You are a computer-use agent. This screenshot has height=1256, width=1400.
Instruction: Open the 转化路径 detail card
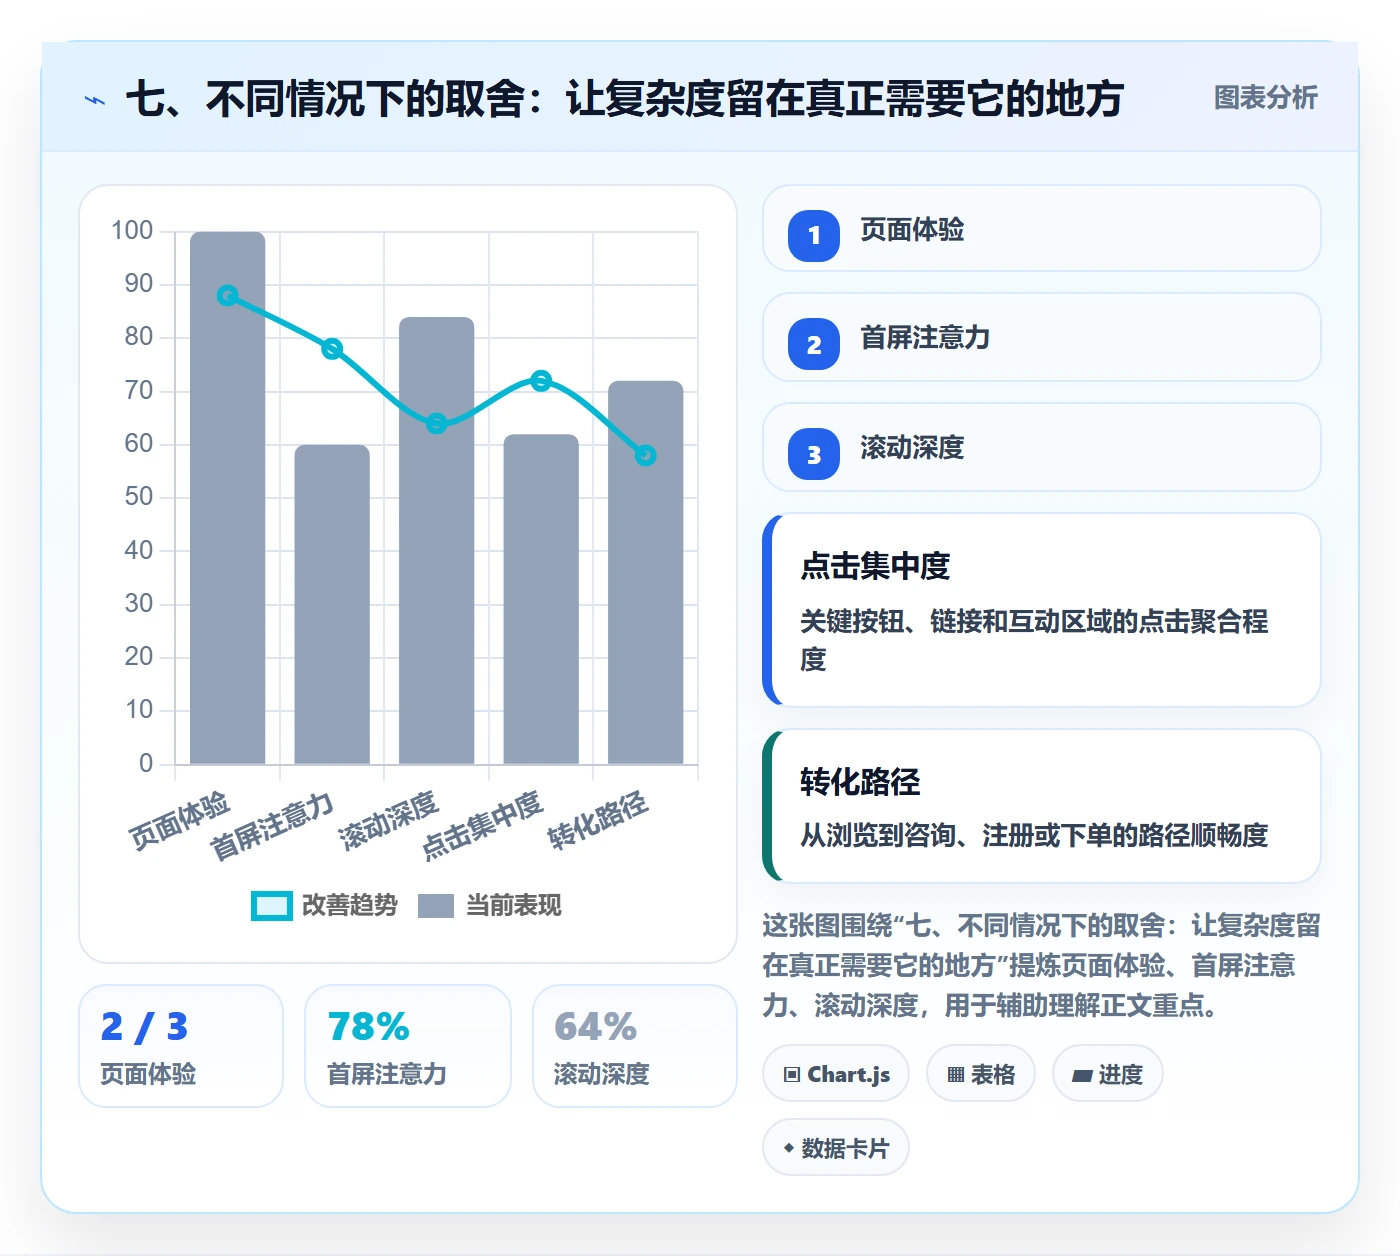[x=1042, y=806]
